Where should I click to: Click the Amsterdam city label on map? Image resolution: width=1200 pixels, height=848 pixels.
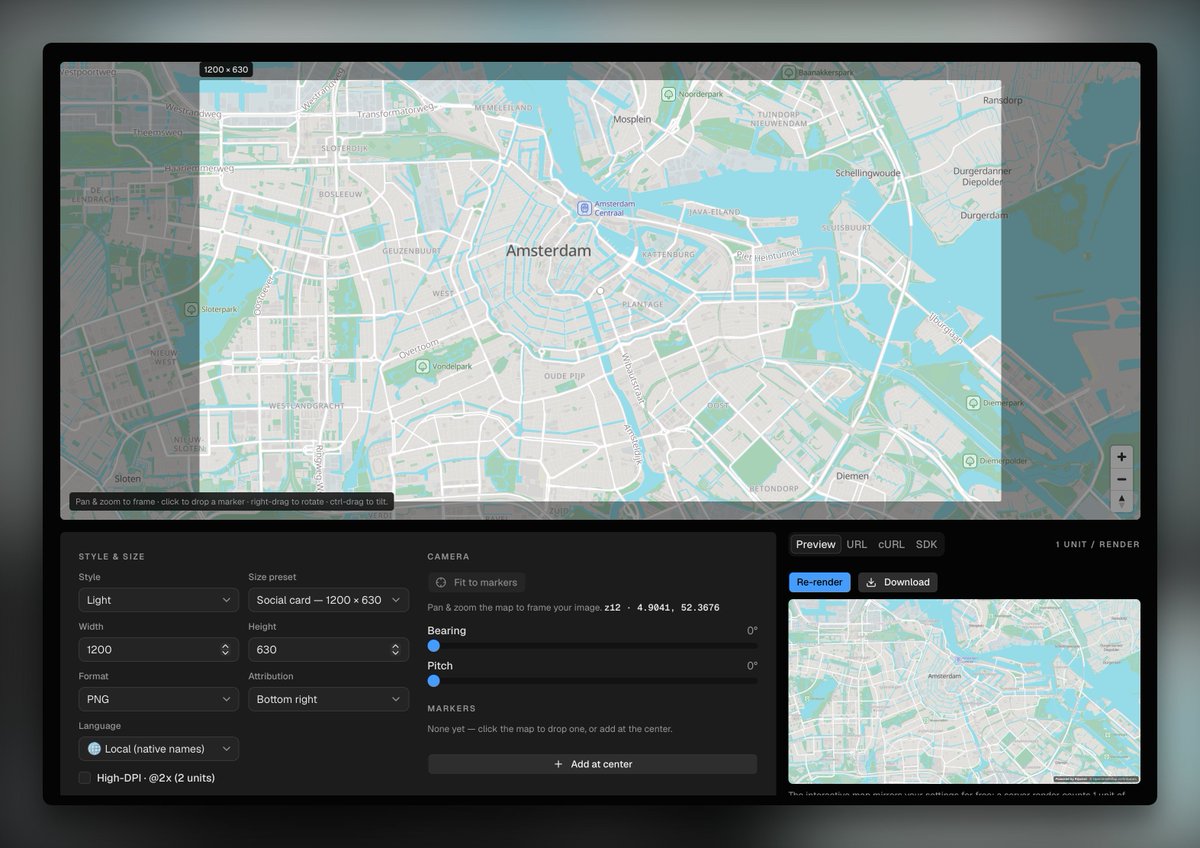(x=548, y=251)
